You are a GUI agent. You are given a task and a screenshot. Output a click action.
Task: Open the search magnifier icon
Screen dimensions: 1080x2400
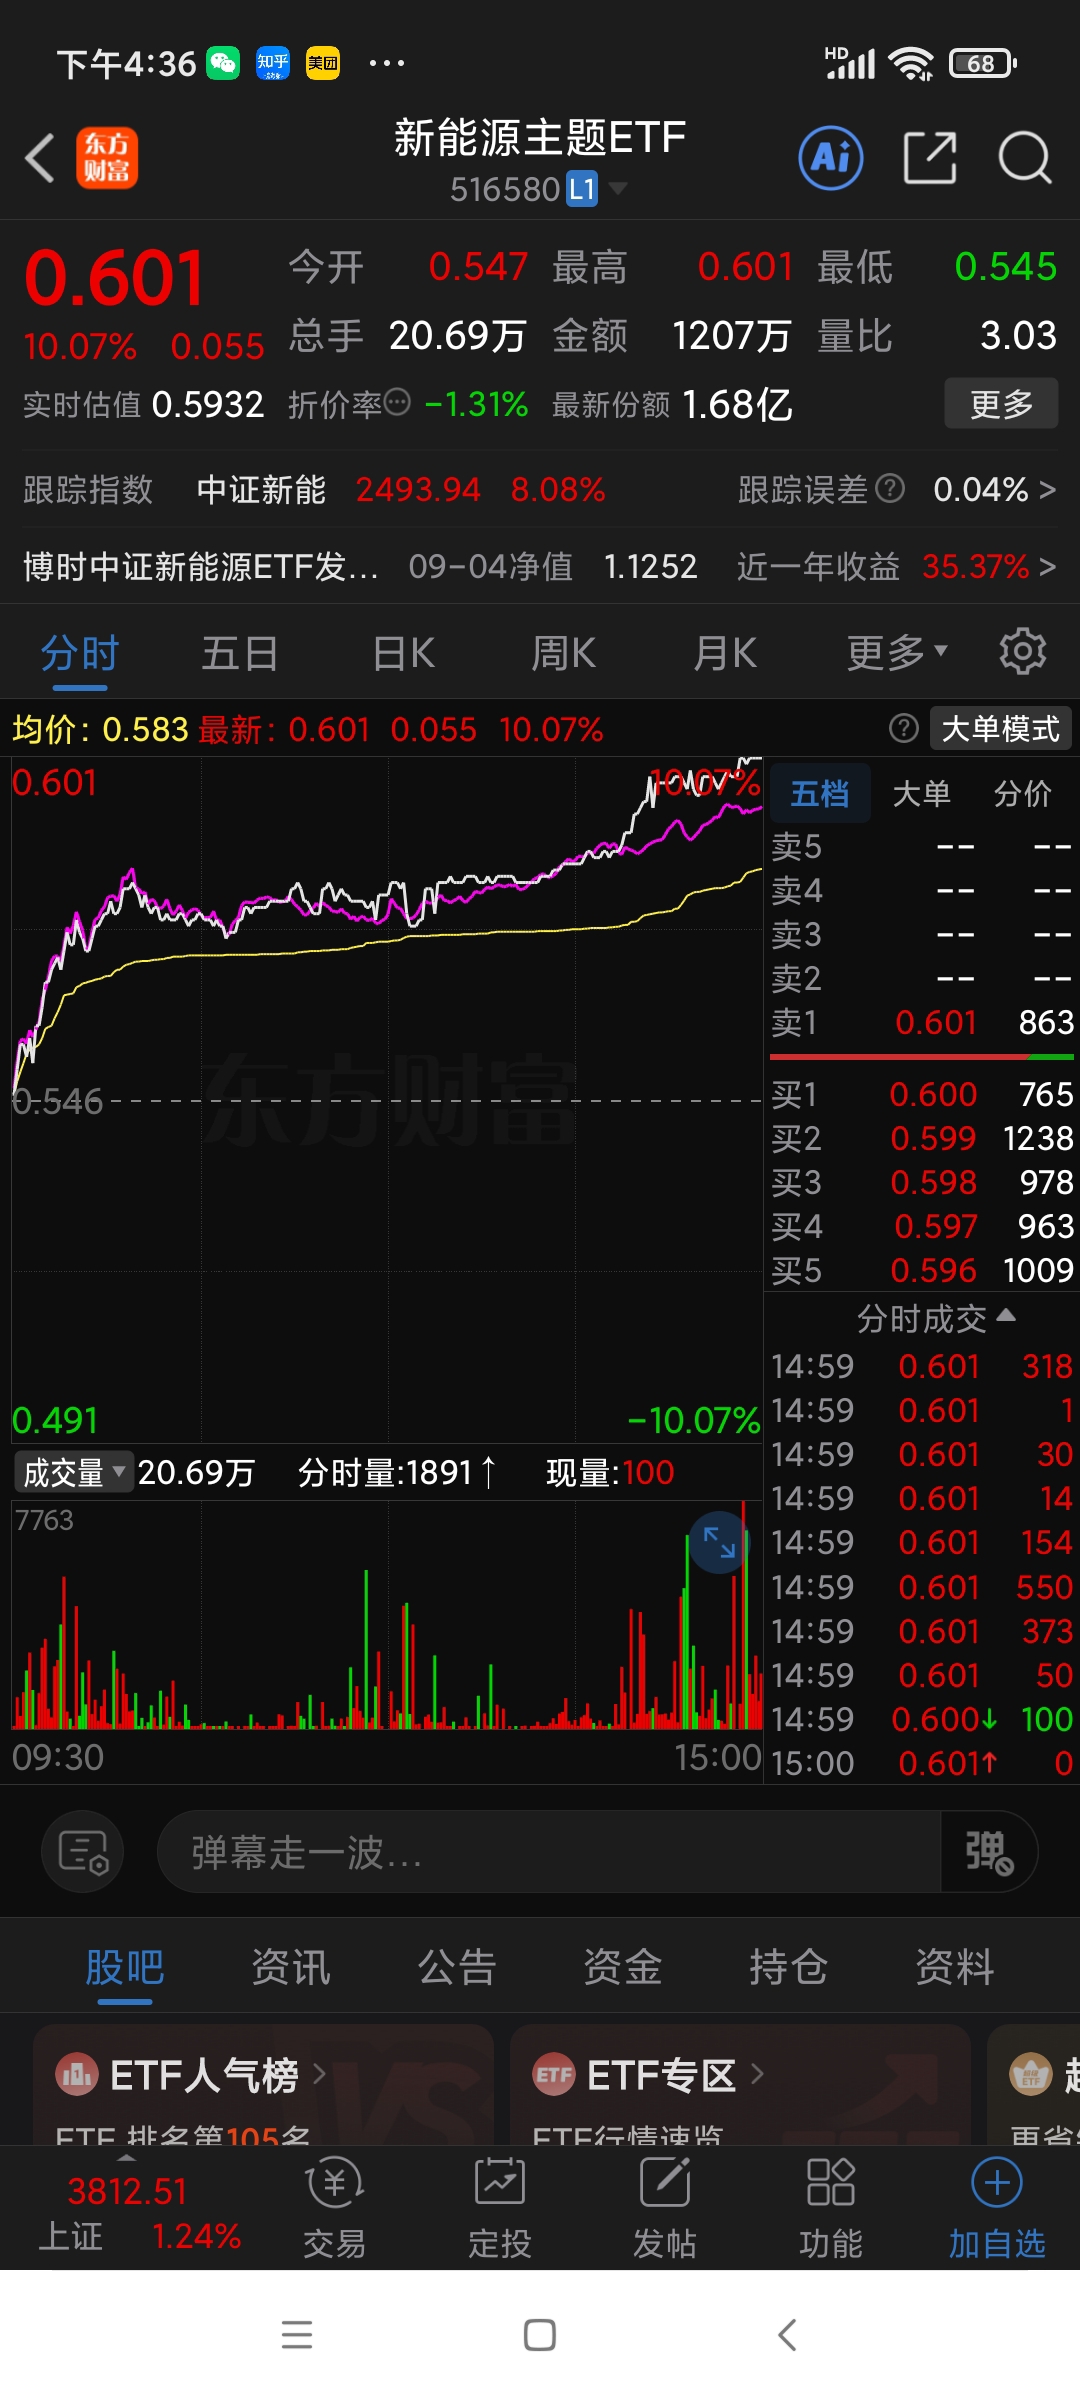[x=1025, y=158]
